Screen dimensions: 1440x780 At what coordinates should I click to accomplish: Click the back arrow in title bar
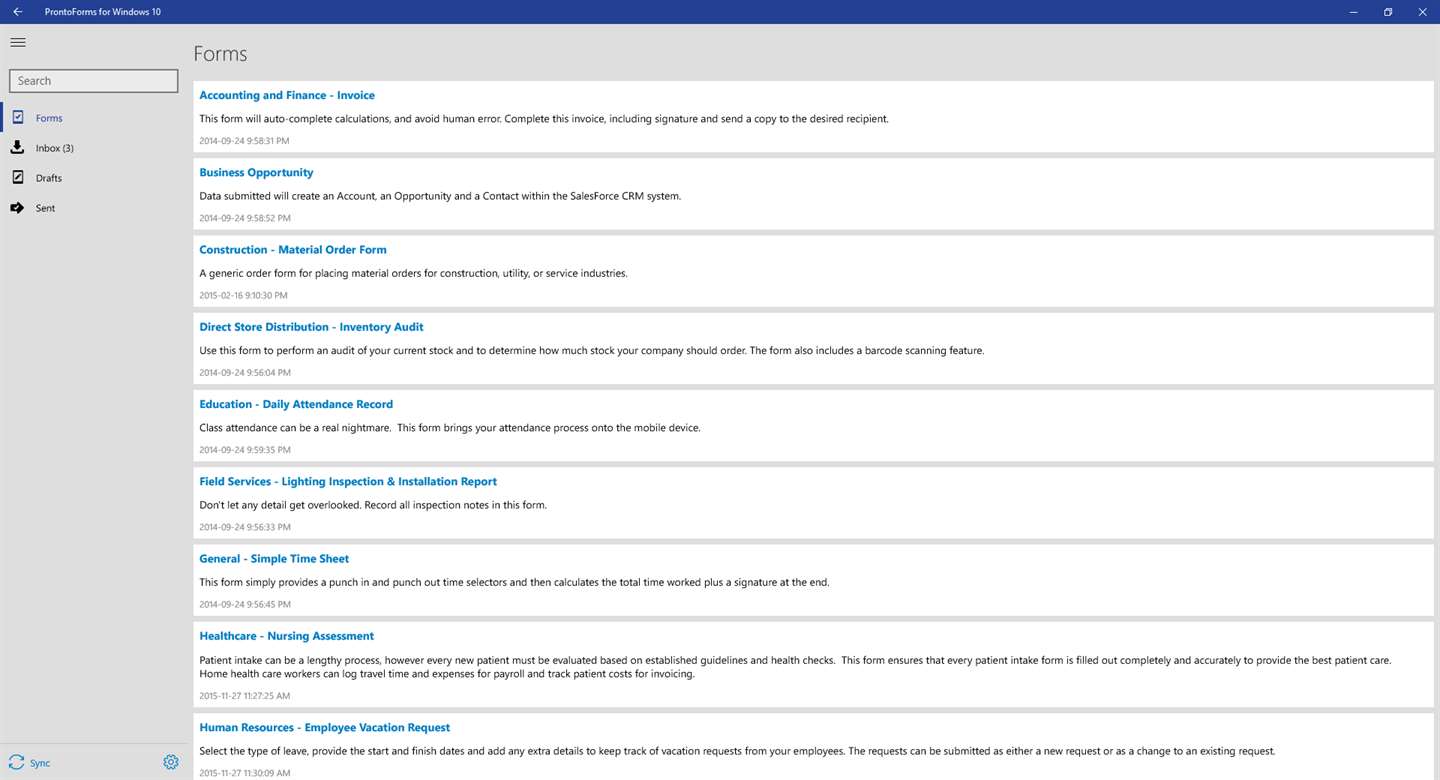tap(17, 12)
